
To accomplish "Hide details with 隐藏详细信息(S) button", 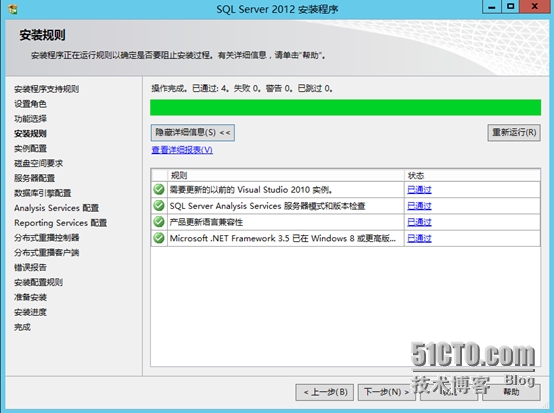I will pos(193,132).
